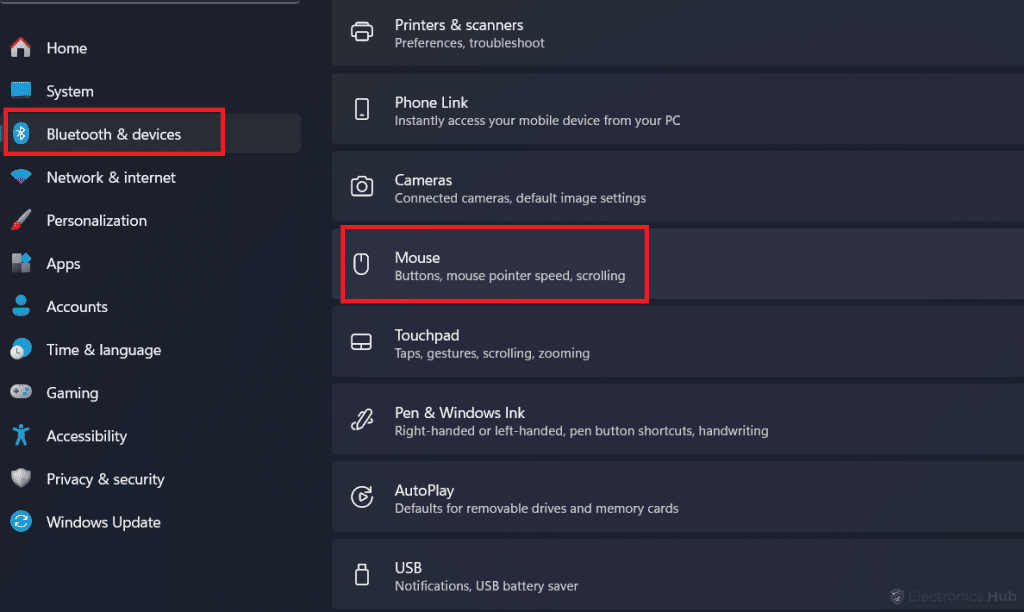Click the Network & internet Wi-Fi icon
Viewport: 1024px width, 612px height.
pos(21,177)
